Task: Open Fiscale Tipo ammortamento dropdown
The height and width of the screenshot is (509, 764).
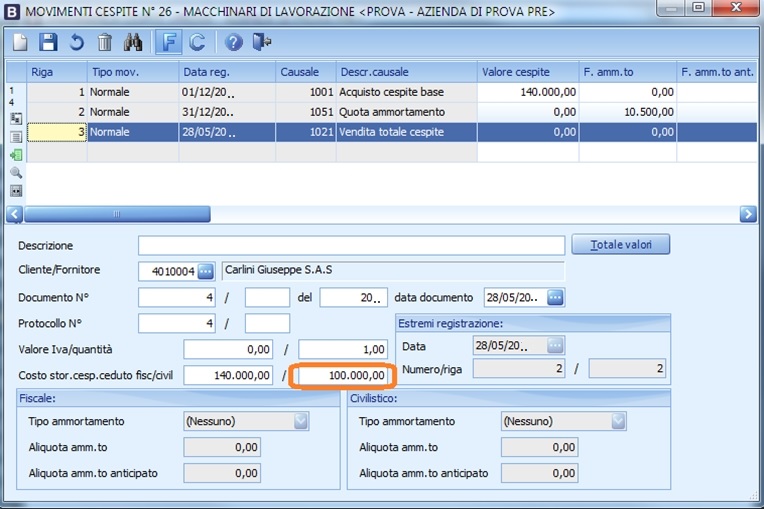Action: pos(301,421)
